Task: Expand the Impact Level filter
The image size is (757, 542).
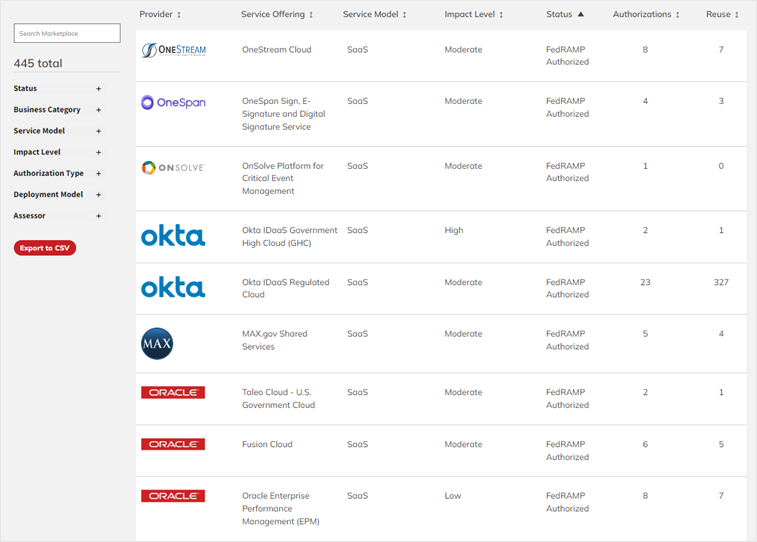Action: 98,152
